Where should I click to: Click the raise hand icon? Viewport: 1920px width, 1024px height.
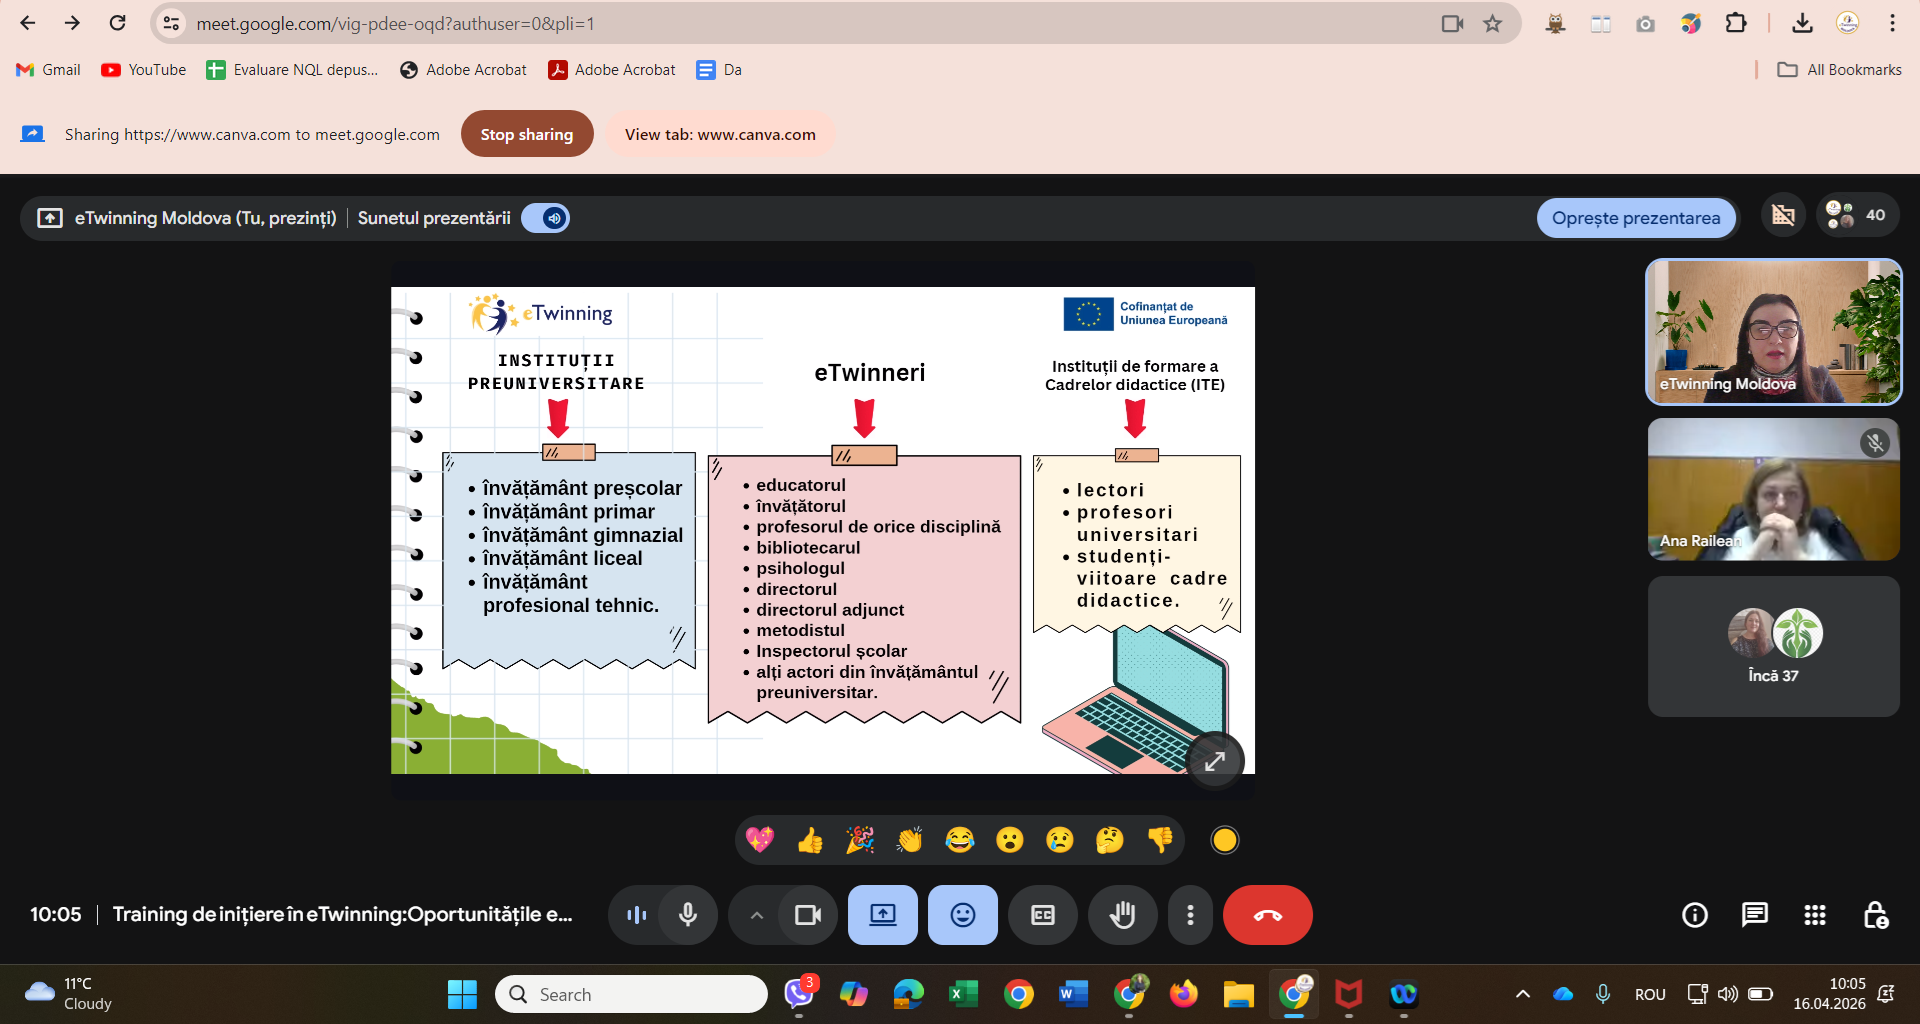[1122, 915]
